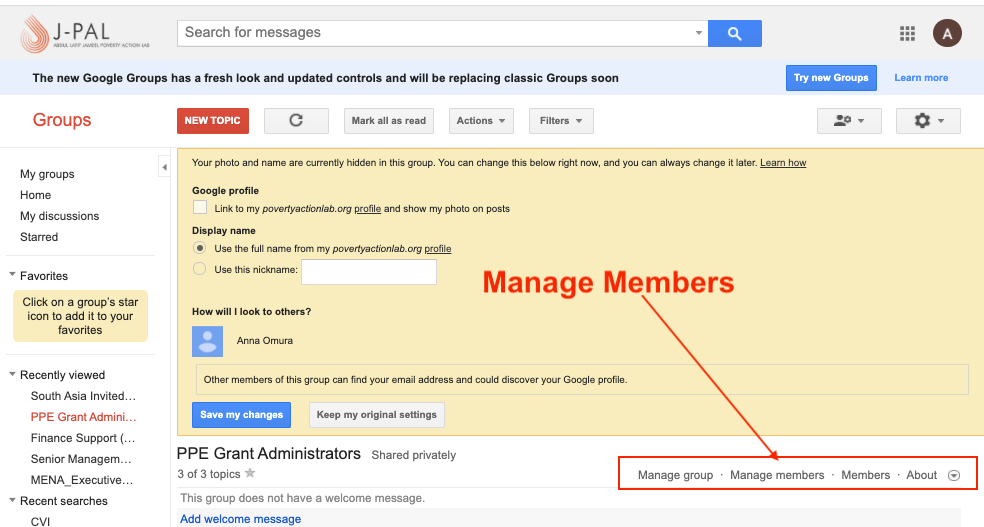Open the 'profile' link in the checkbox row
The image size is (984, 527).
coord(368,208)
